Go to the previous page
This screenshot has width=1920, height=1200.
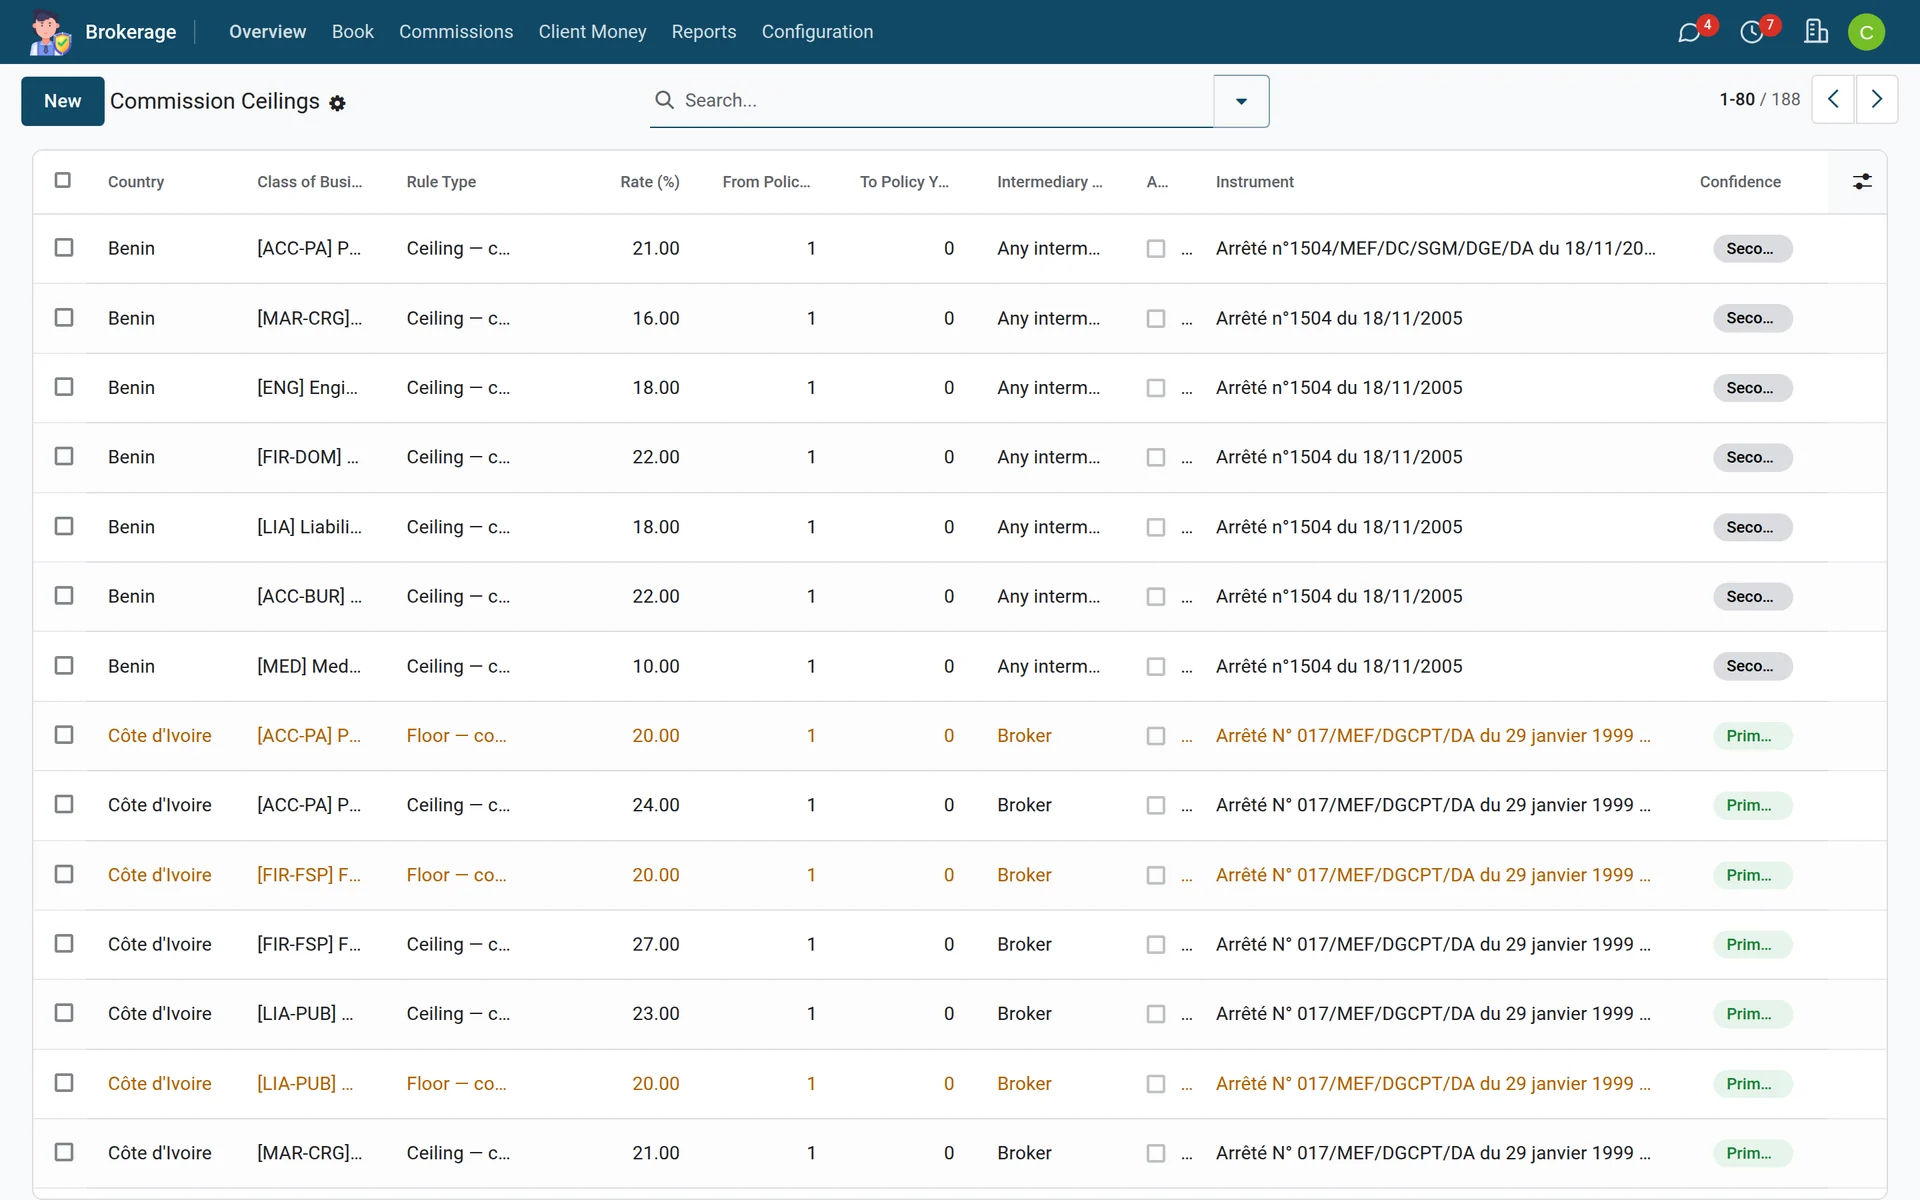(x=1833, y=99)
